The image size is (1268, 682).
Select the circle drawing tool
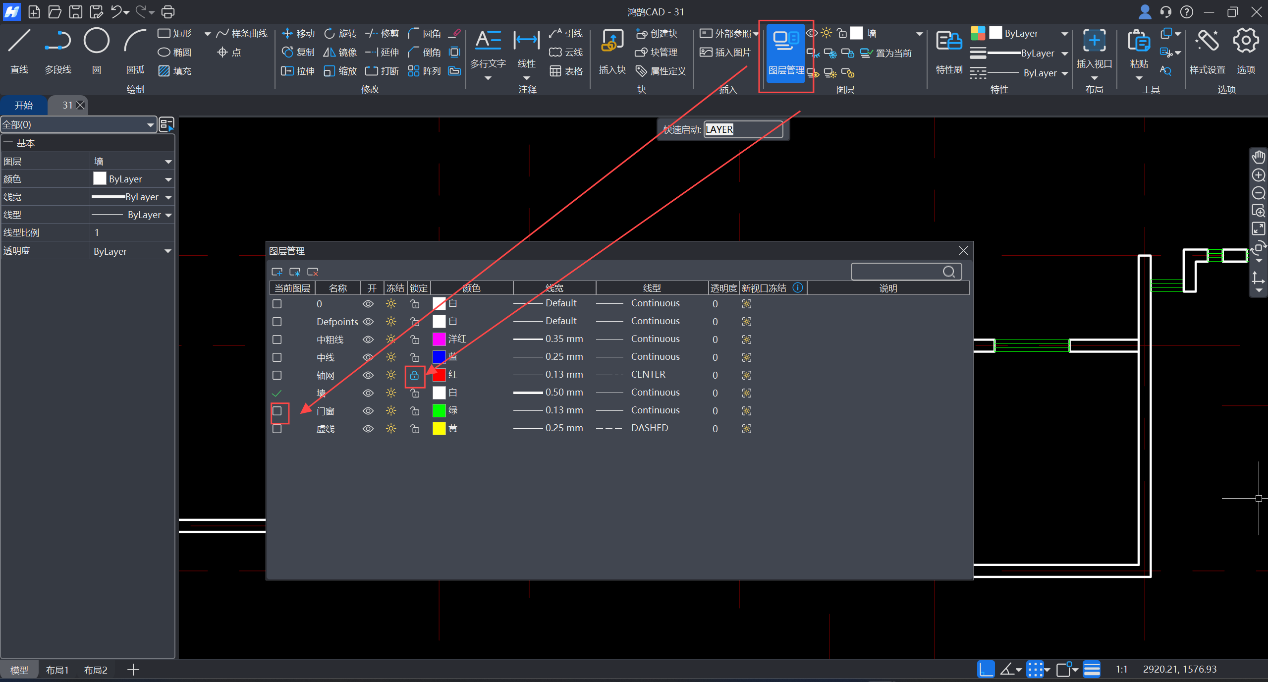96,50
